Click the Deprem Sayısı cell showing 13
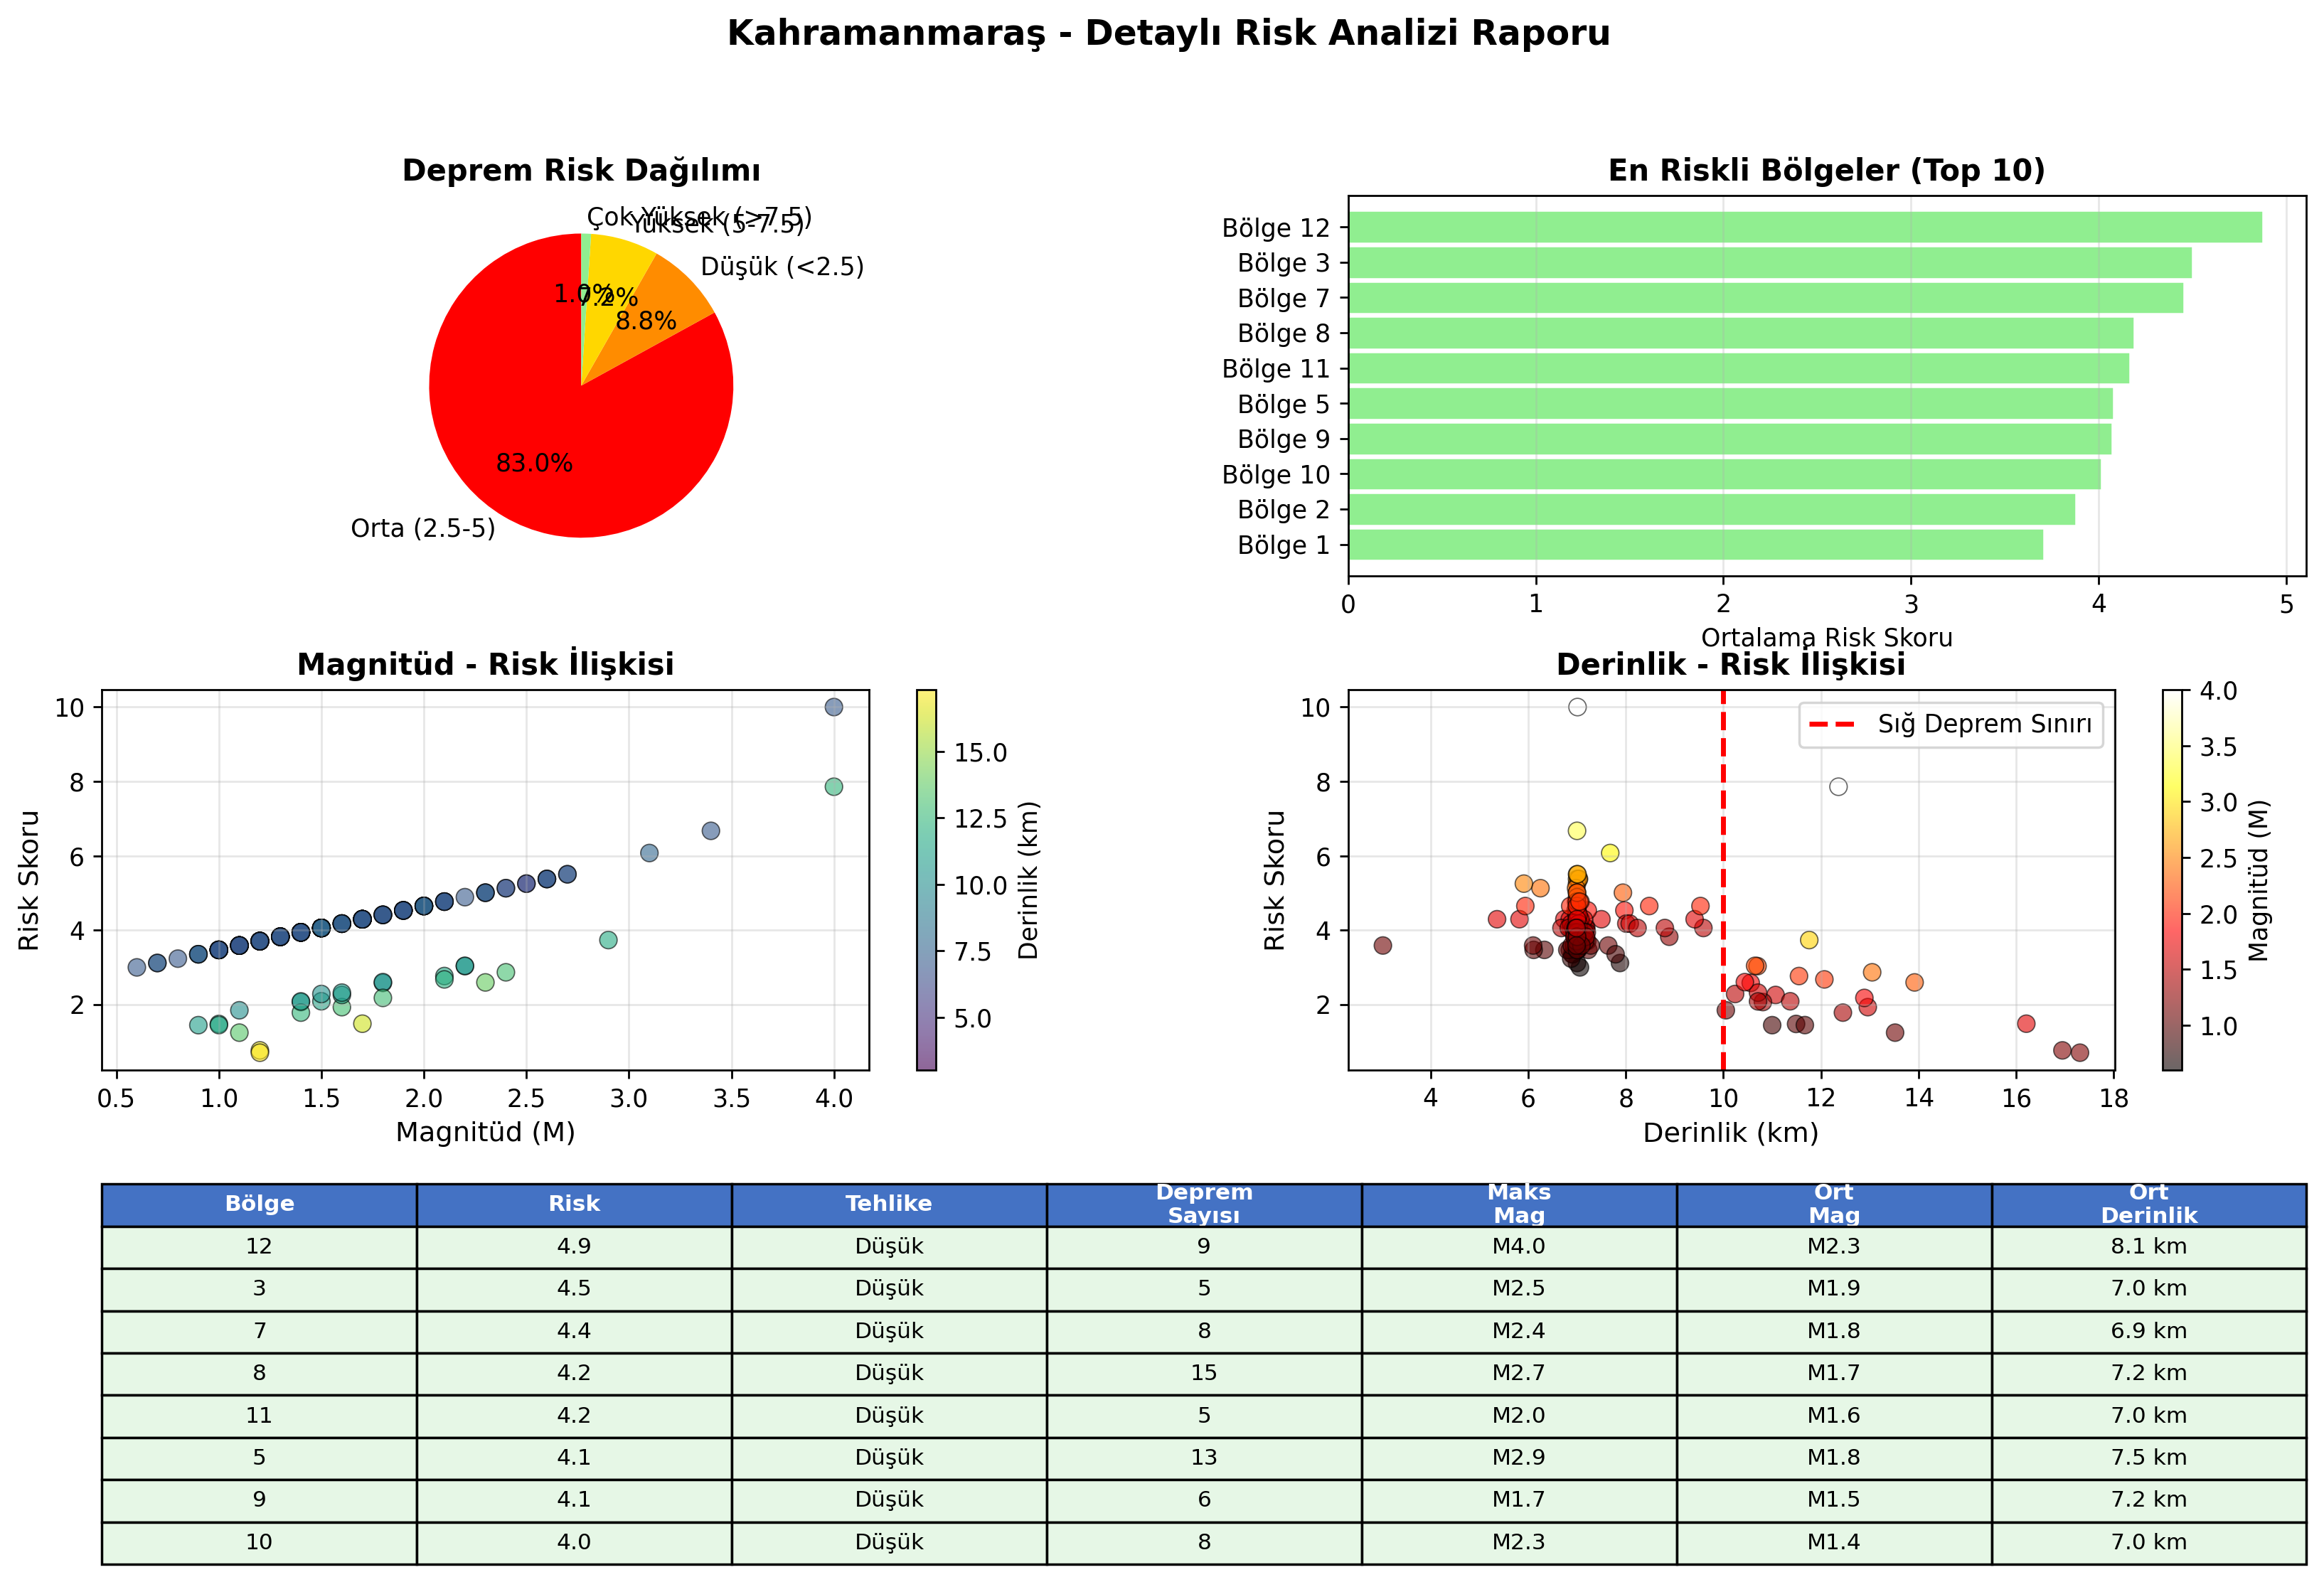The height and width of the screenshot is (1582, 2324). click(1204, 1458)
